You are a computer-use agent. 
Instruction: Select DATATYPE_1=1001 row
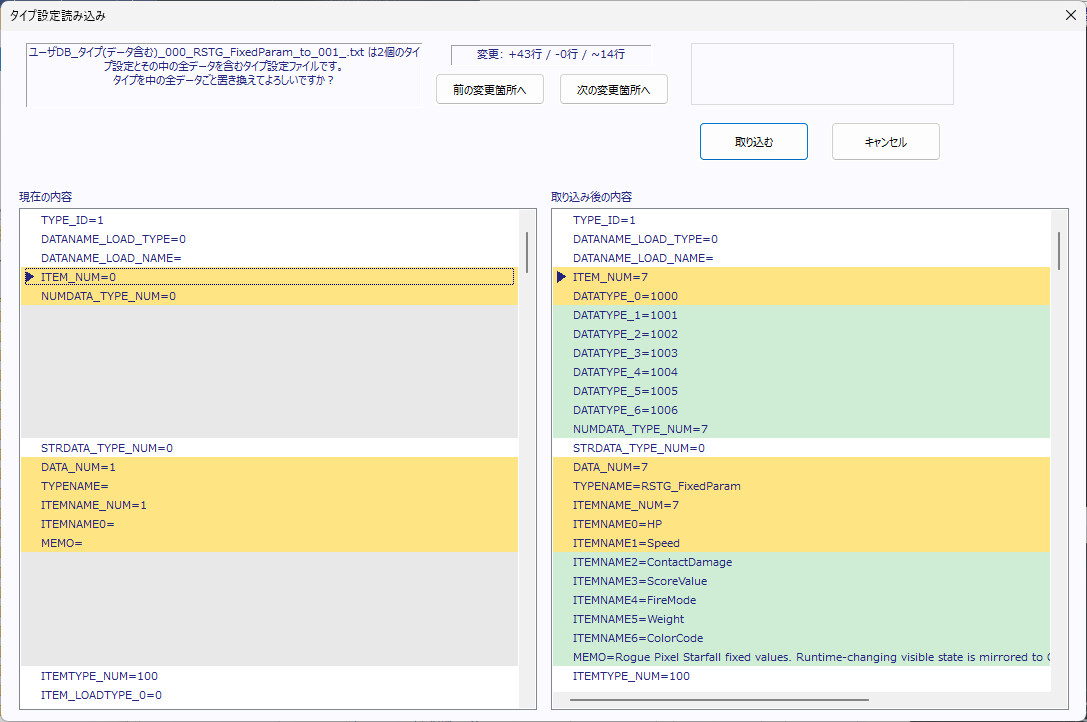pyautogui.click(x=801, y=315)
